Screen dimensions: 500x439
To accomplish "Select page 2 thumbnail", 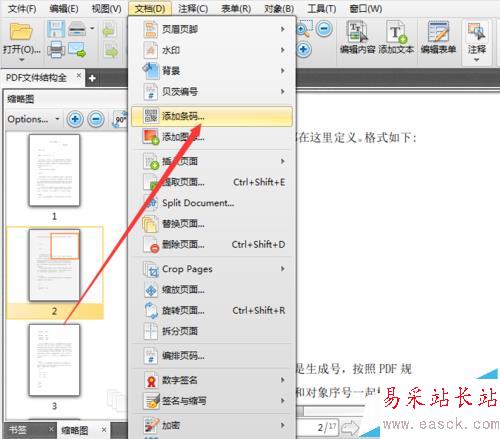I will (54, 265).
